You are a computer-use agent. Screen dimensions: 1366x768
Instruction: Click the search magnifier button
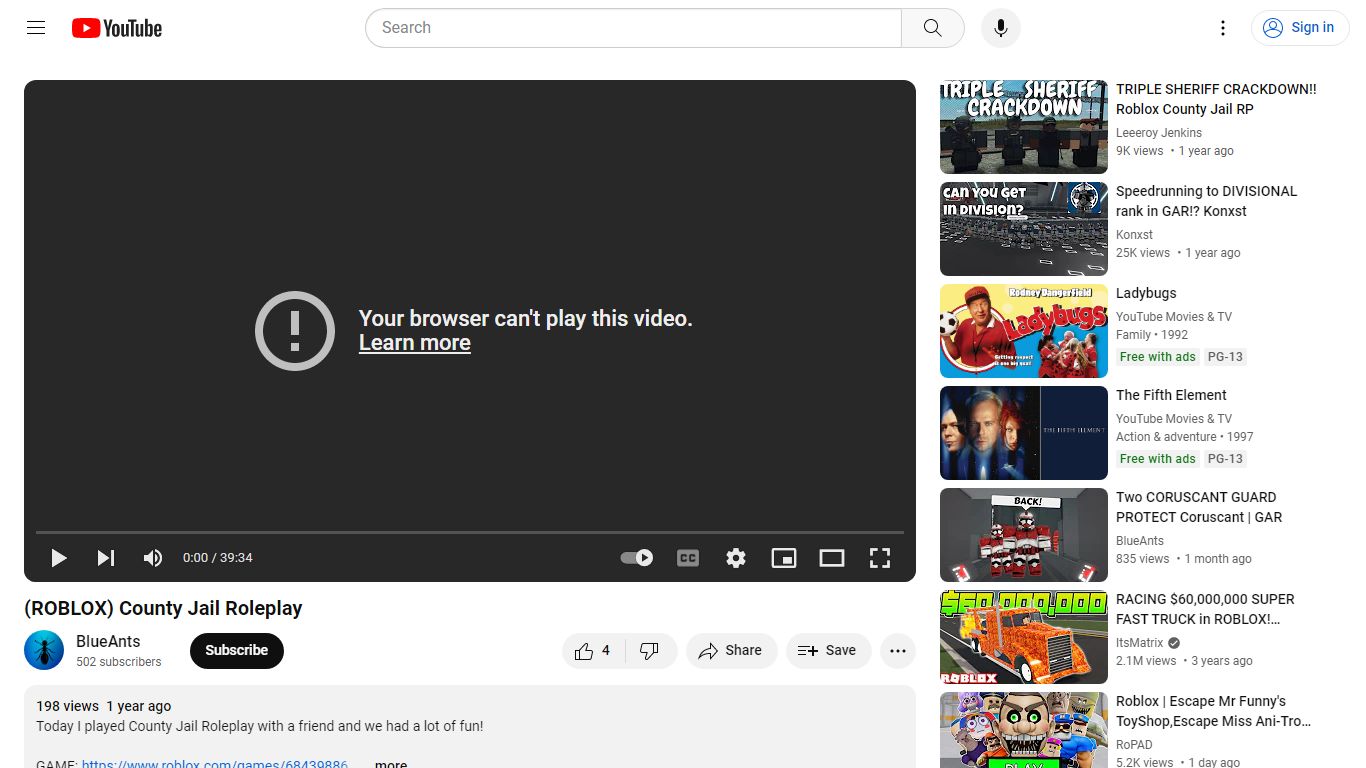933,28
